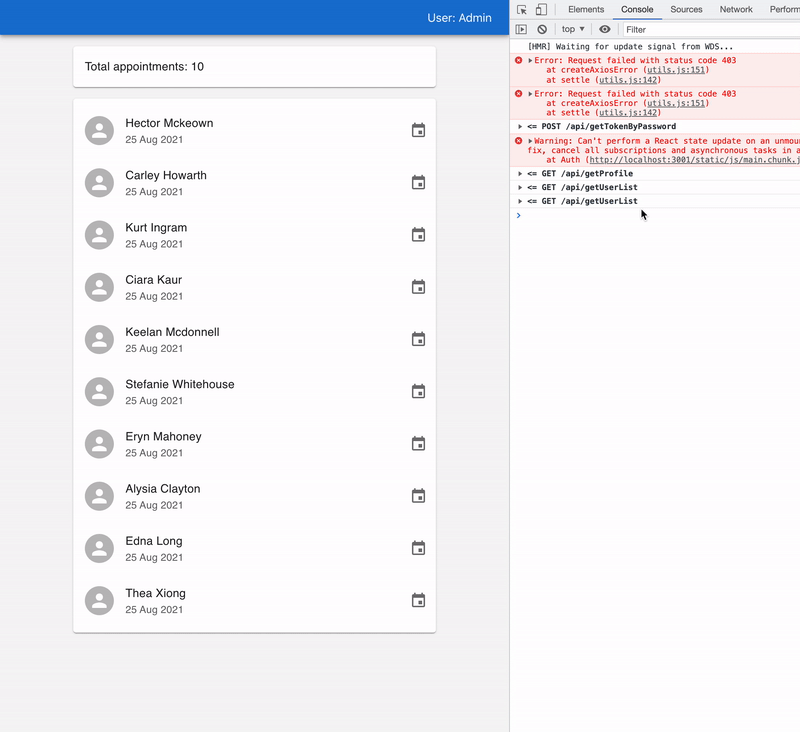Click Alysia Clayton's avatar icon
This screenshot has width=800, height=732.
point(99,496)
